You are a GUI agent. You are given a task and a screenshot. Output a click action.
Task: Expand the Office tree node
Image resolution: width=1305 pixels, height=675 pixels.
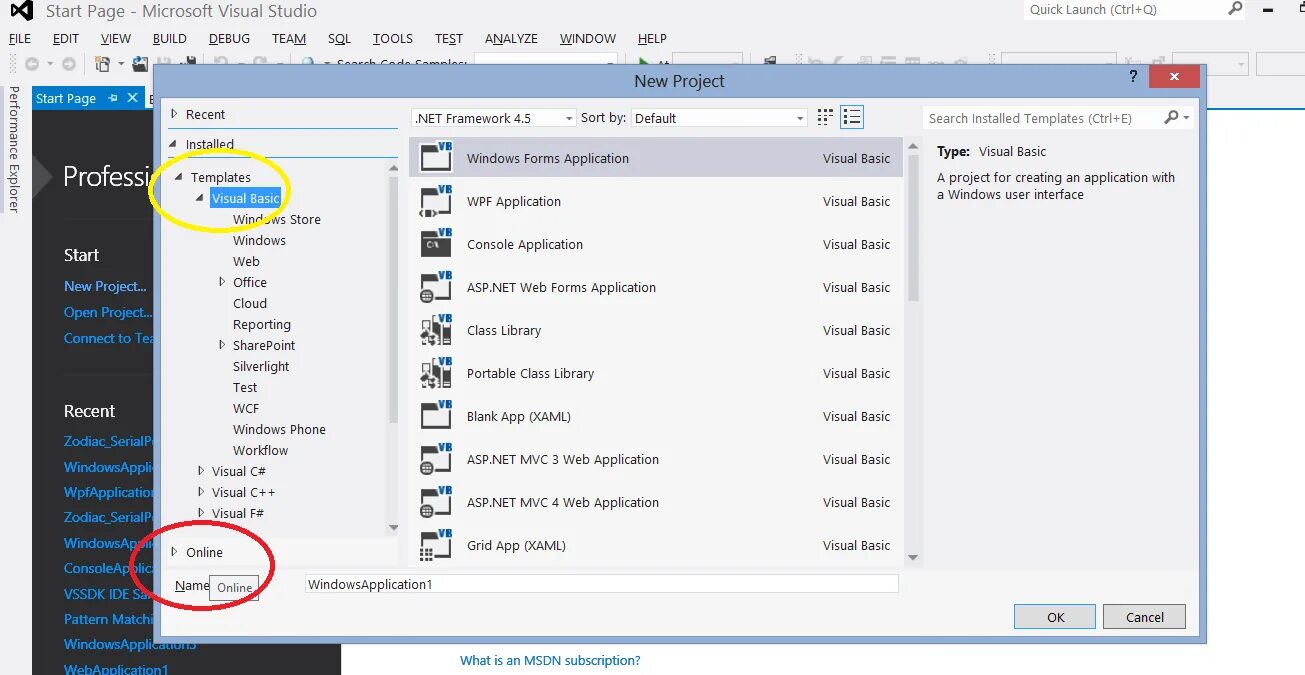222,282
